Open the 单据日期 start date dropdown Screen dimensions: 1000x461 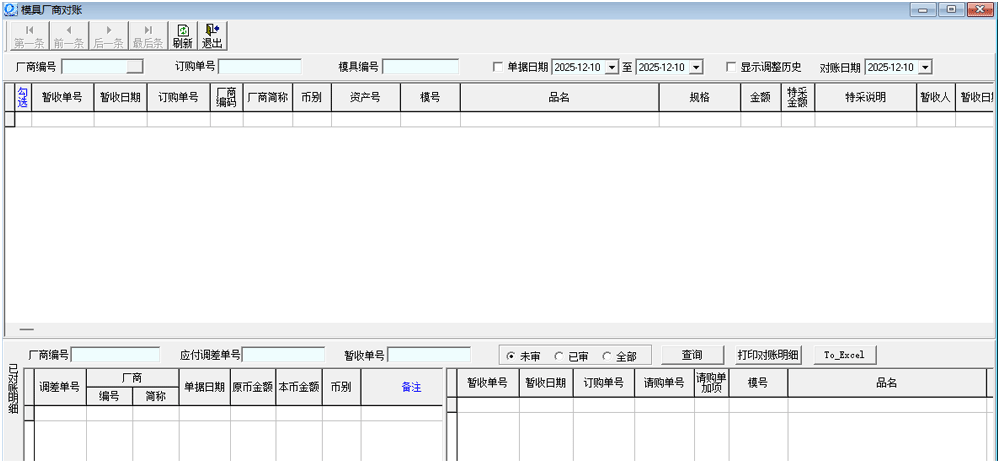tap(612, 67)
